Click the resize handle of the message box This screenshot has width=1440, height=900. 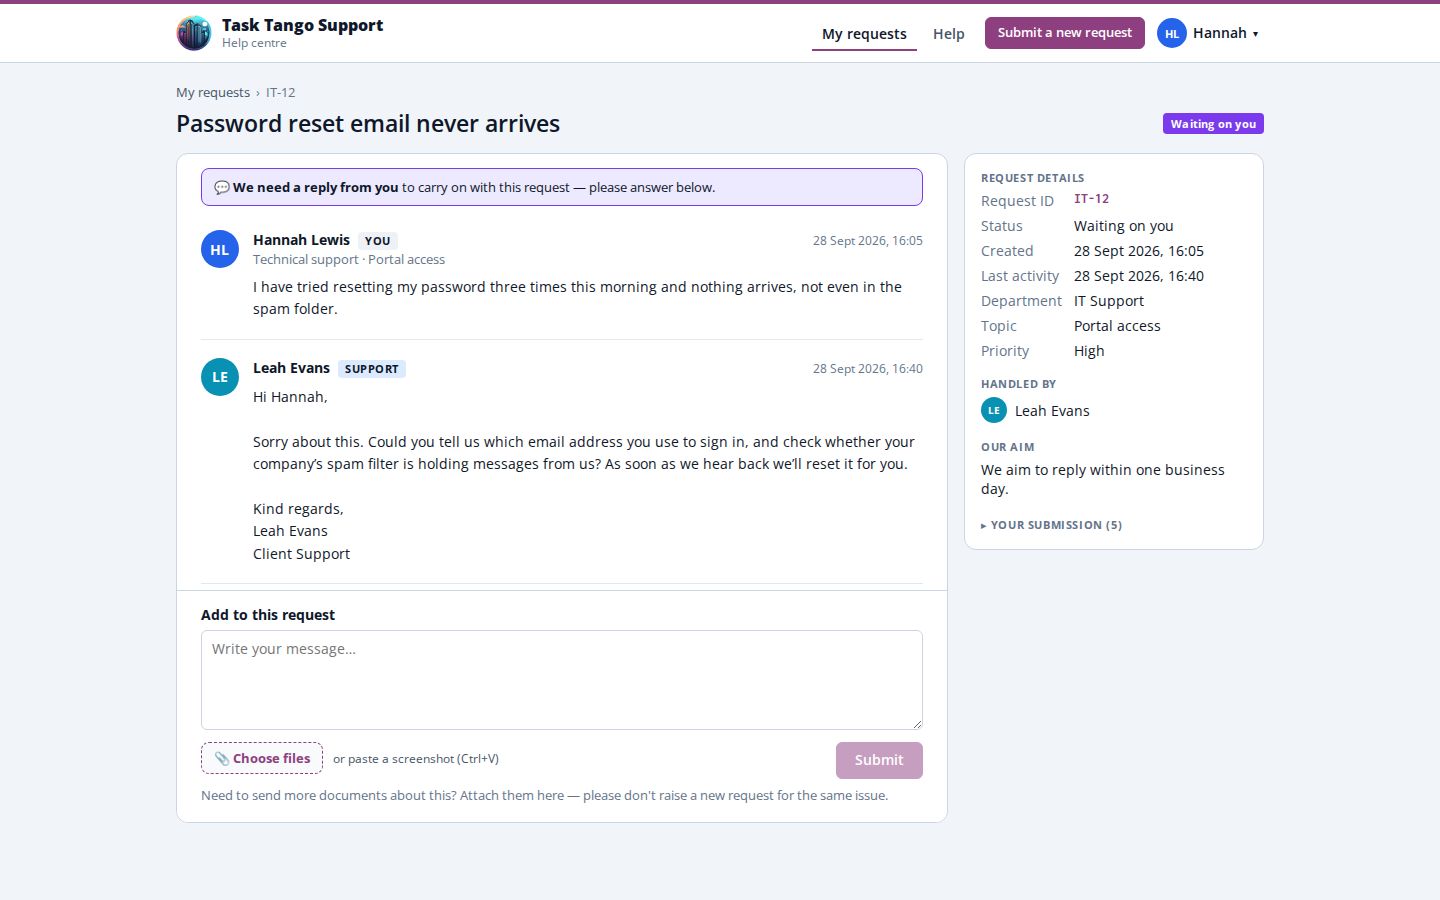(916, 723)
